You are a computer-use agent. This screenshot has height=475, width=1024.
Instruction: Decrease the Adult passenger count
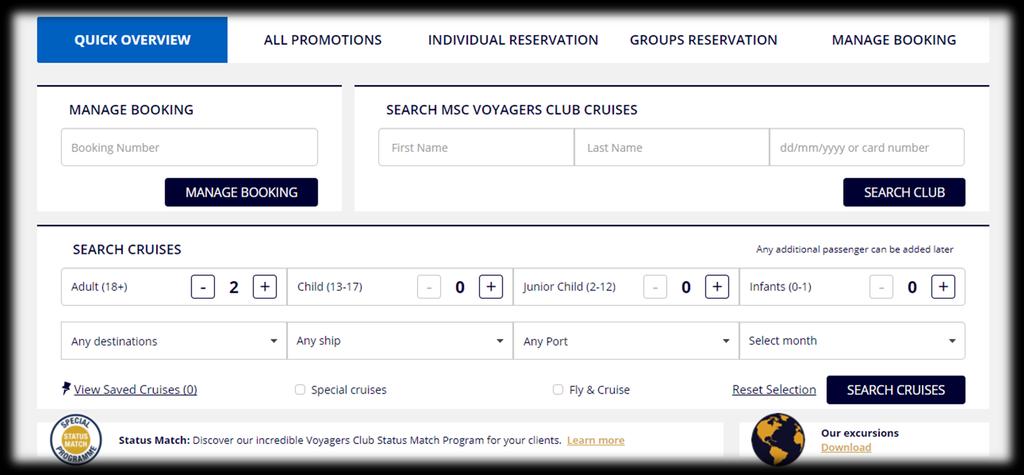(203, 287)
